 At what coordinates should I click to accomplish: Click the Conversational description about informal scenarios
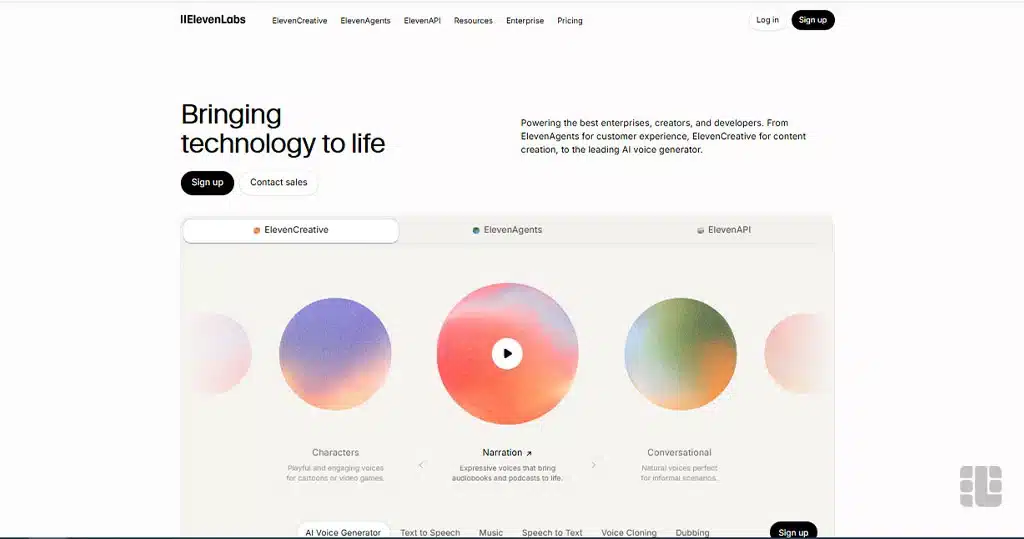coord(679,473)
